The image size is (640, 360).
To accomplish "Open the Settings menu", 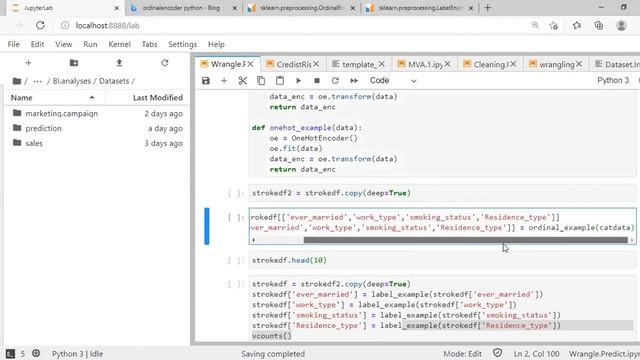I will click(x=182, y=44).
